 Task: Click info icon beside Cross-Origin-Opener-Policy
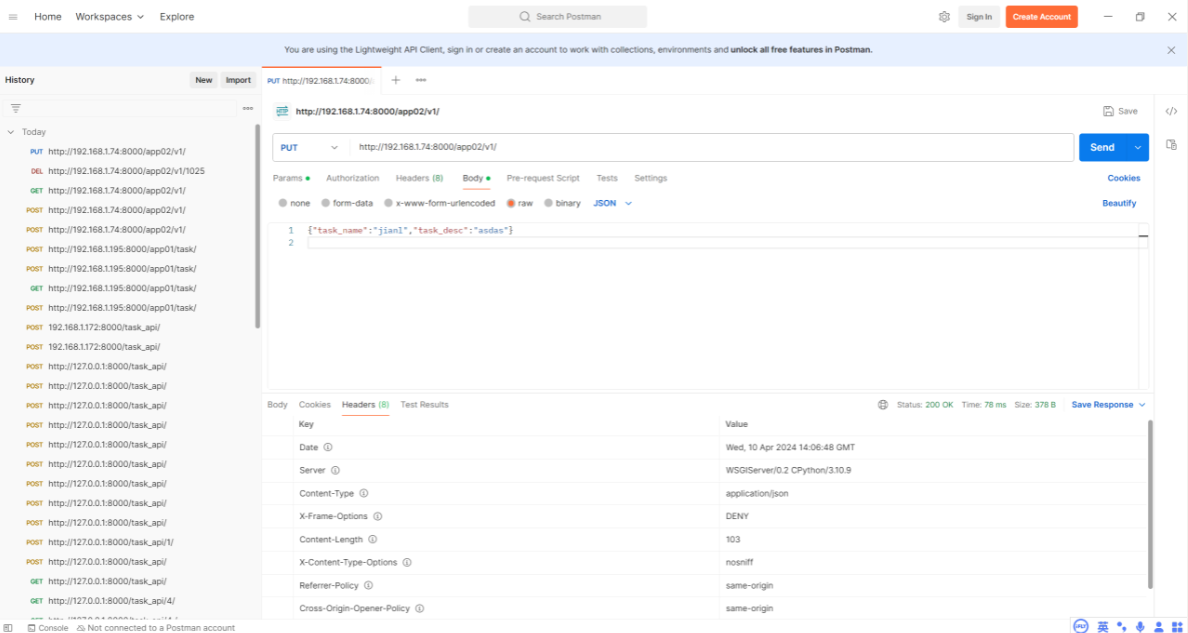pyautogui.click(x=419, y=609)
